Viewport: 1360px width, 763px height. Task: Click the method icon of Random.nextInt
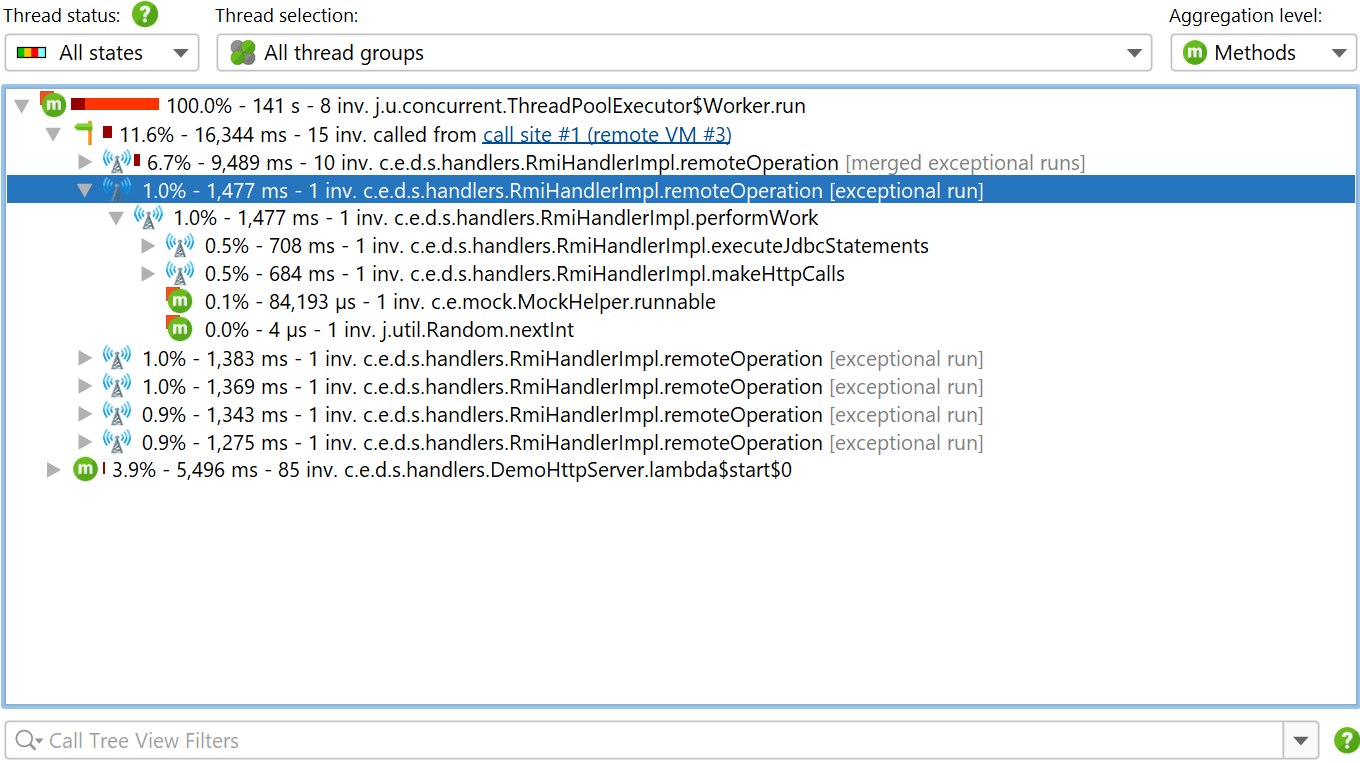point(179,329)
